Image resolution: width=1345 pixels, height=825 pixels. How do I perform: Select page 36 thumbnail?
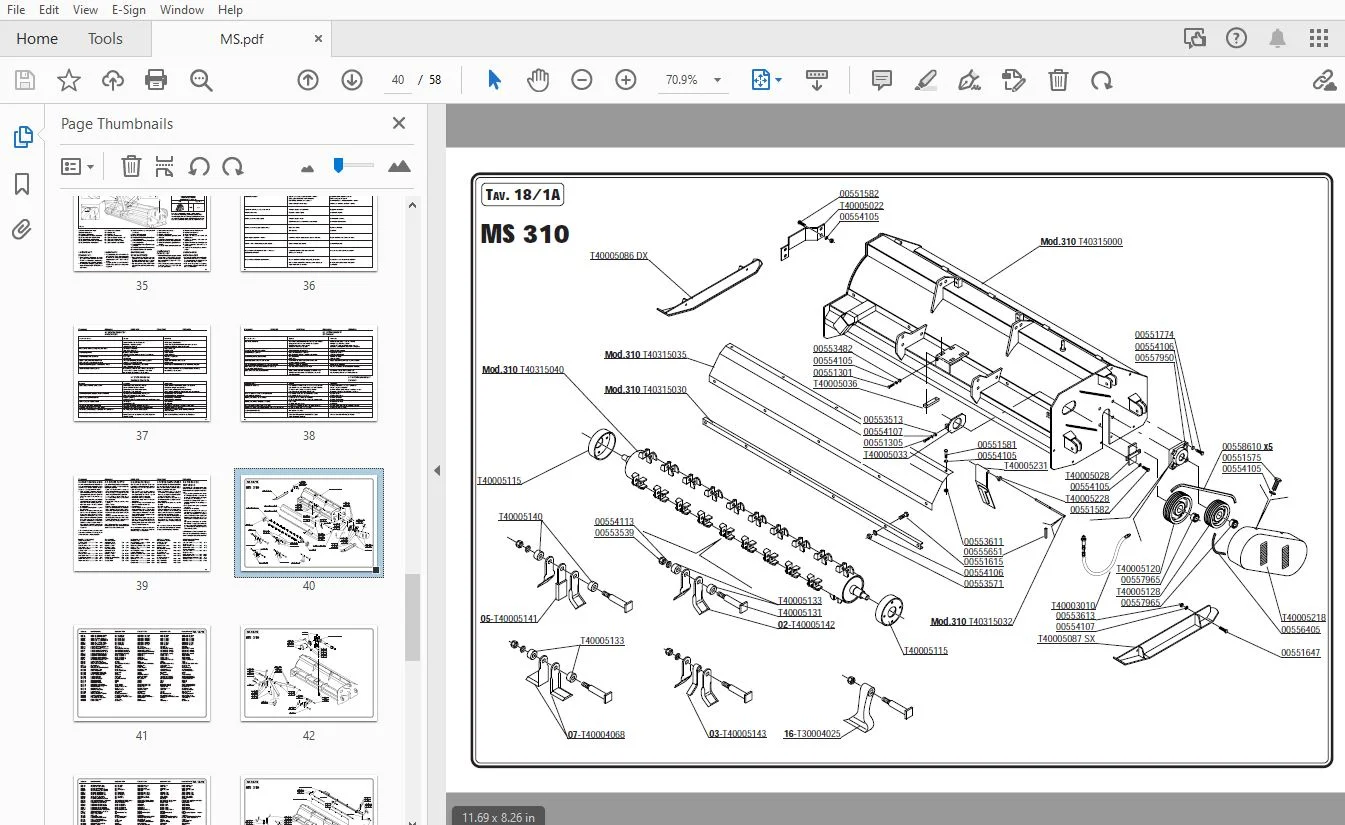pos(309,233)
